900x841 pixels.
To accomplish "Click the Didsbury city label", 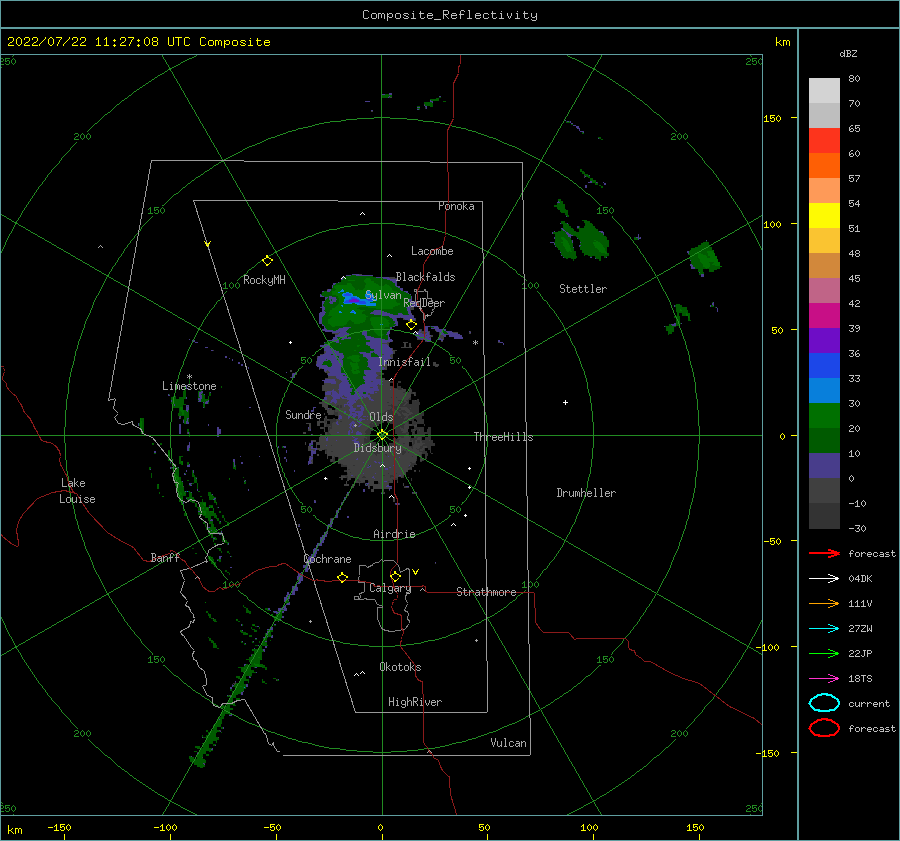I will pos(378,448).
